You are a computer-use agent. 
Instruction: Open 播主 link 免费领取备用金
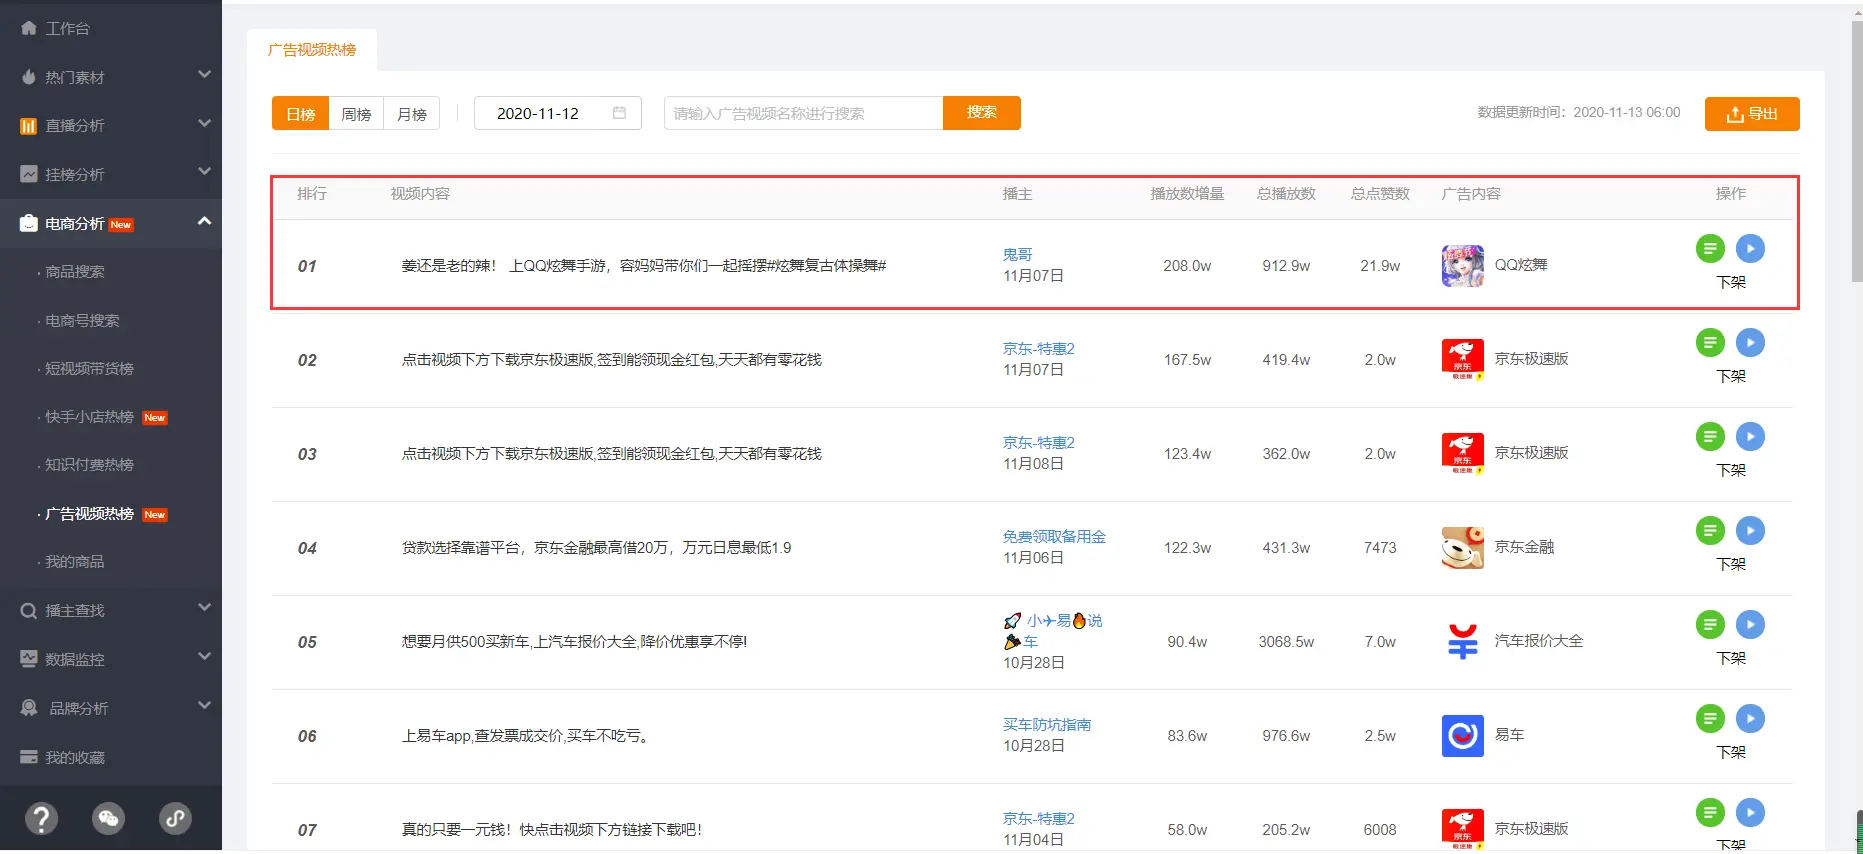point(1054,537)
